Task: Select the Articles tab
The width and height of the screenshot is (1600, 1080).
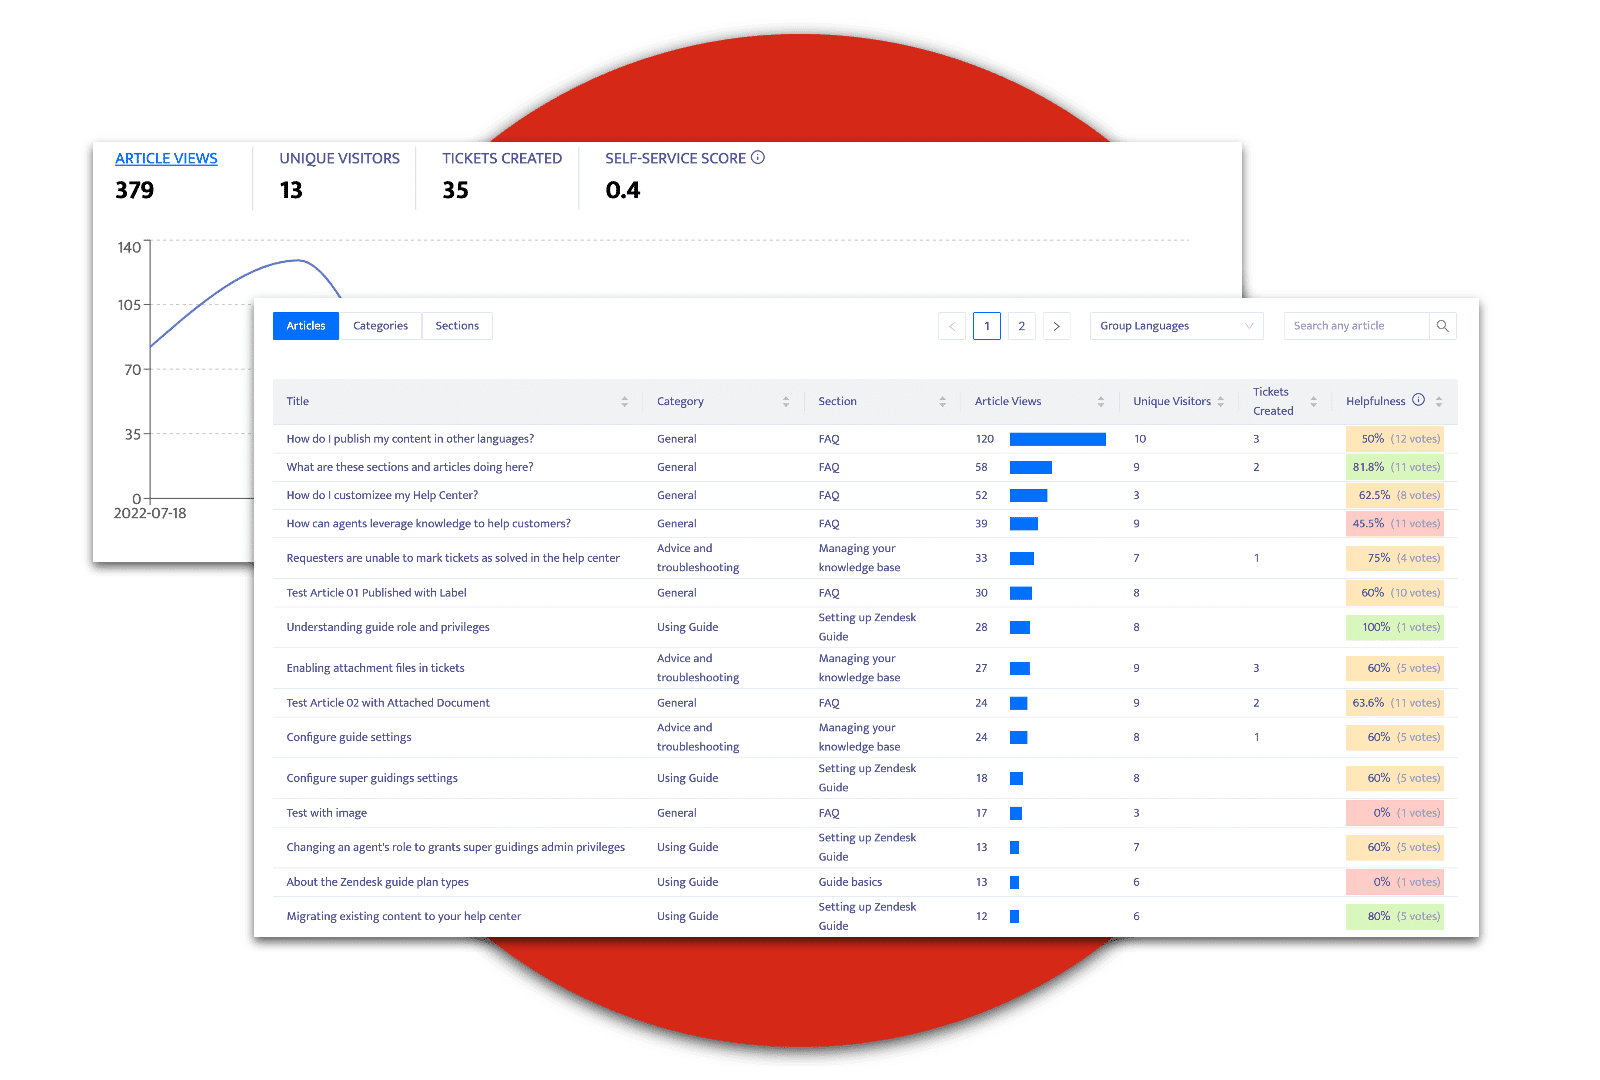Action: coord(306,326)
